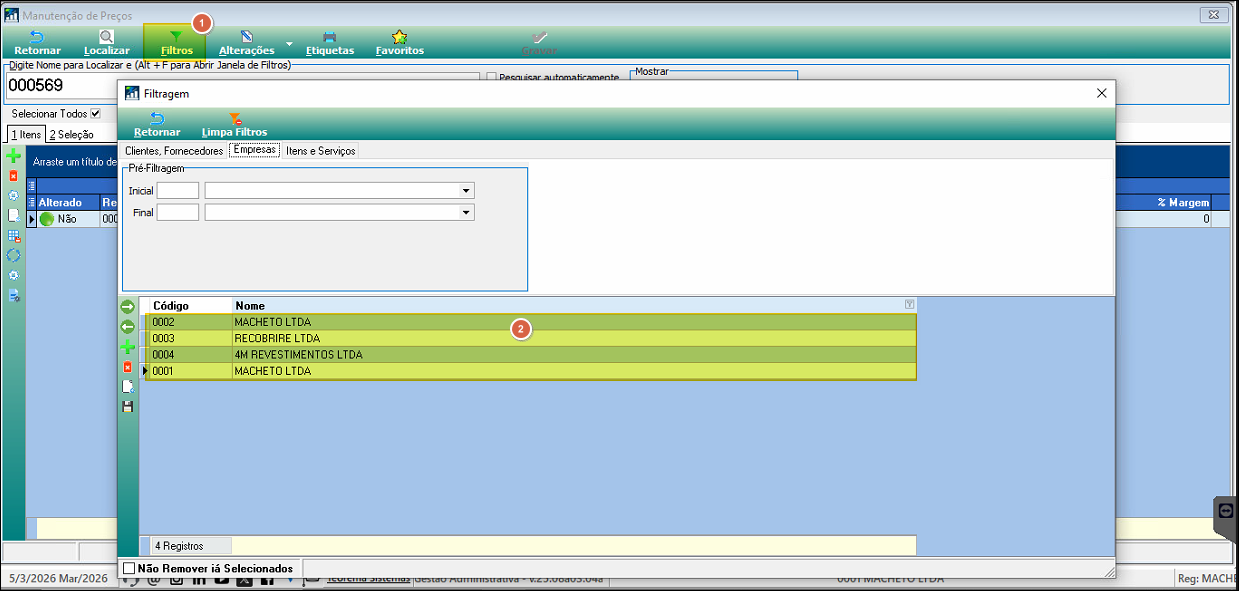Click green plus icon in main window sidebar
Image resolution: width=1239 pixels, height=591 pixels.
[x=13, y=156]
